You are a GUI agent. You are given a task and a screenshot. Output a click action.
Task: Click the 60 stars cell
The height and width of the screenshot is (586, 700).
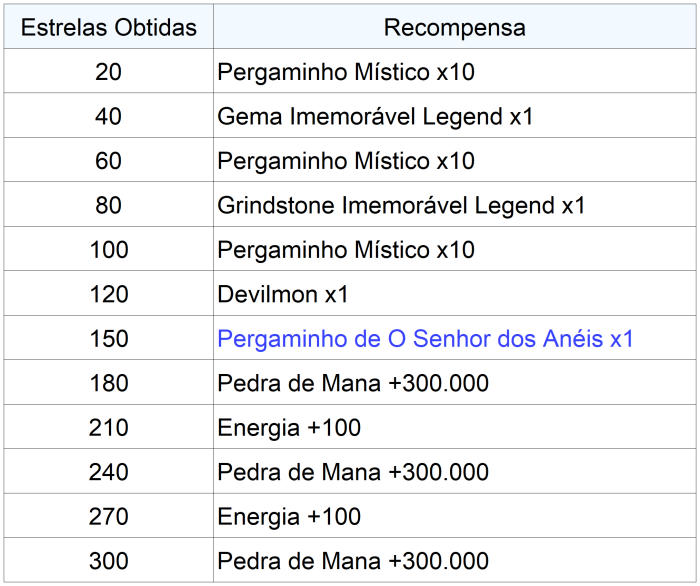[x=108, y=161]
